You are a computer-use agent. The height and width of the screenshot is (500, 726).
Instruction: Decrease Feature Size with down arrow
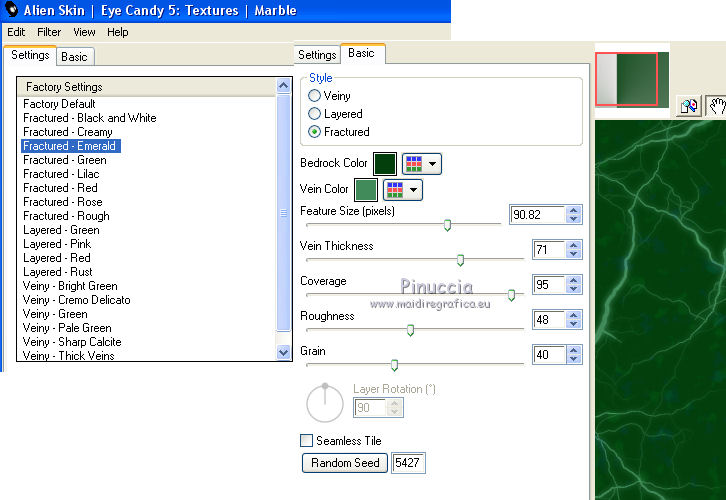click(x=574, y=219)
